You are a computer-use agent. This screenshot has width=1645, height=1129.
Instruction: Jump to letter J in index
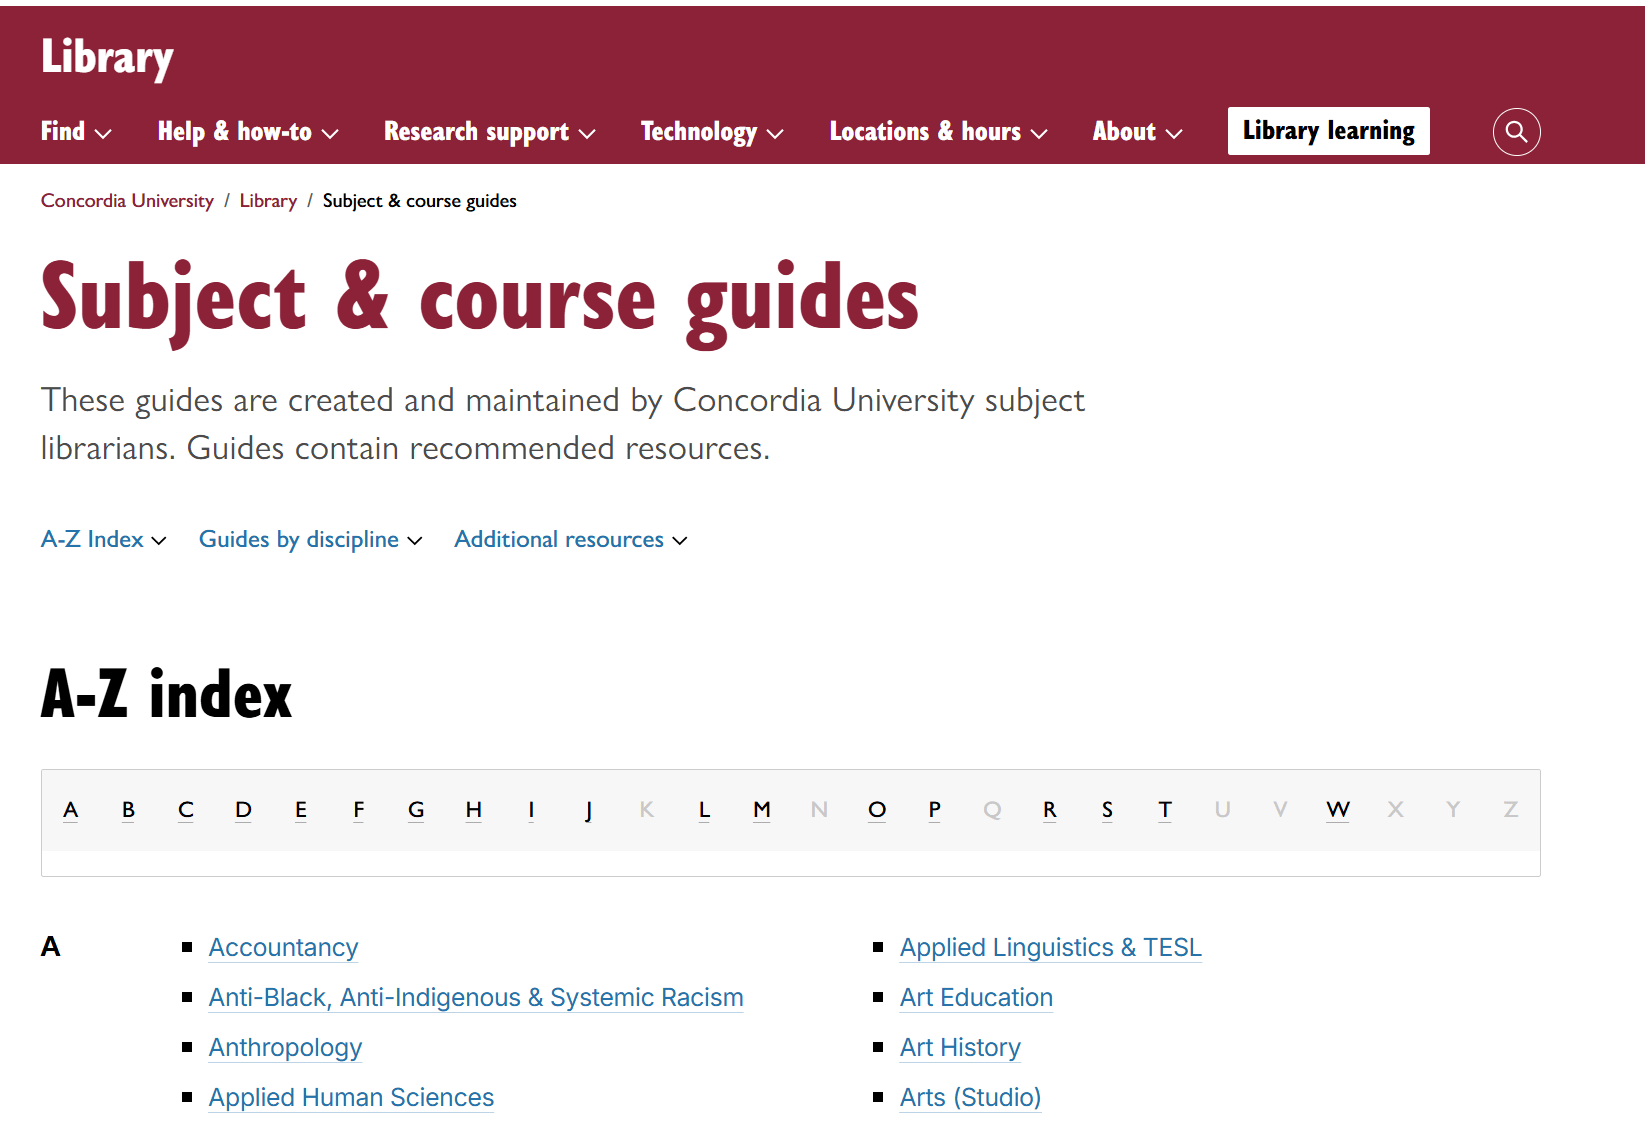coord(589,810)
